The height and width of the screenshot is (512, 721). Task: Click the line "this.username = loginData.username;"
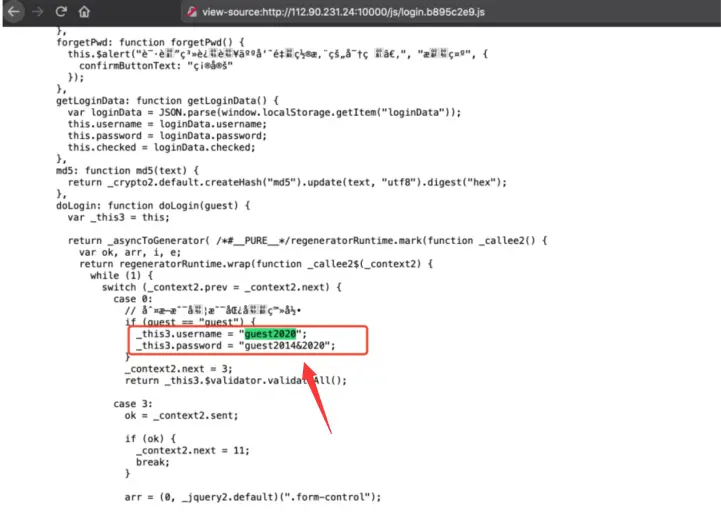click(167, 124)
